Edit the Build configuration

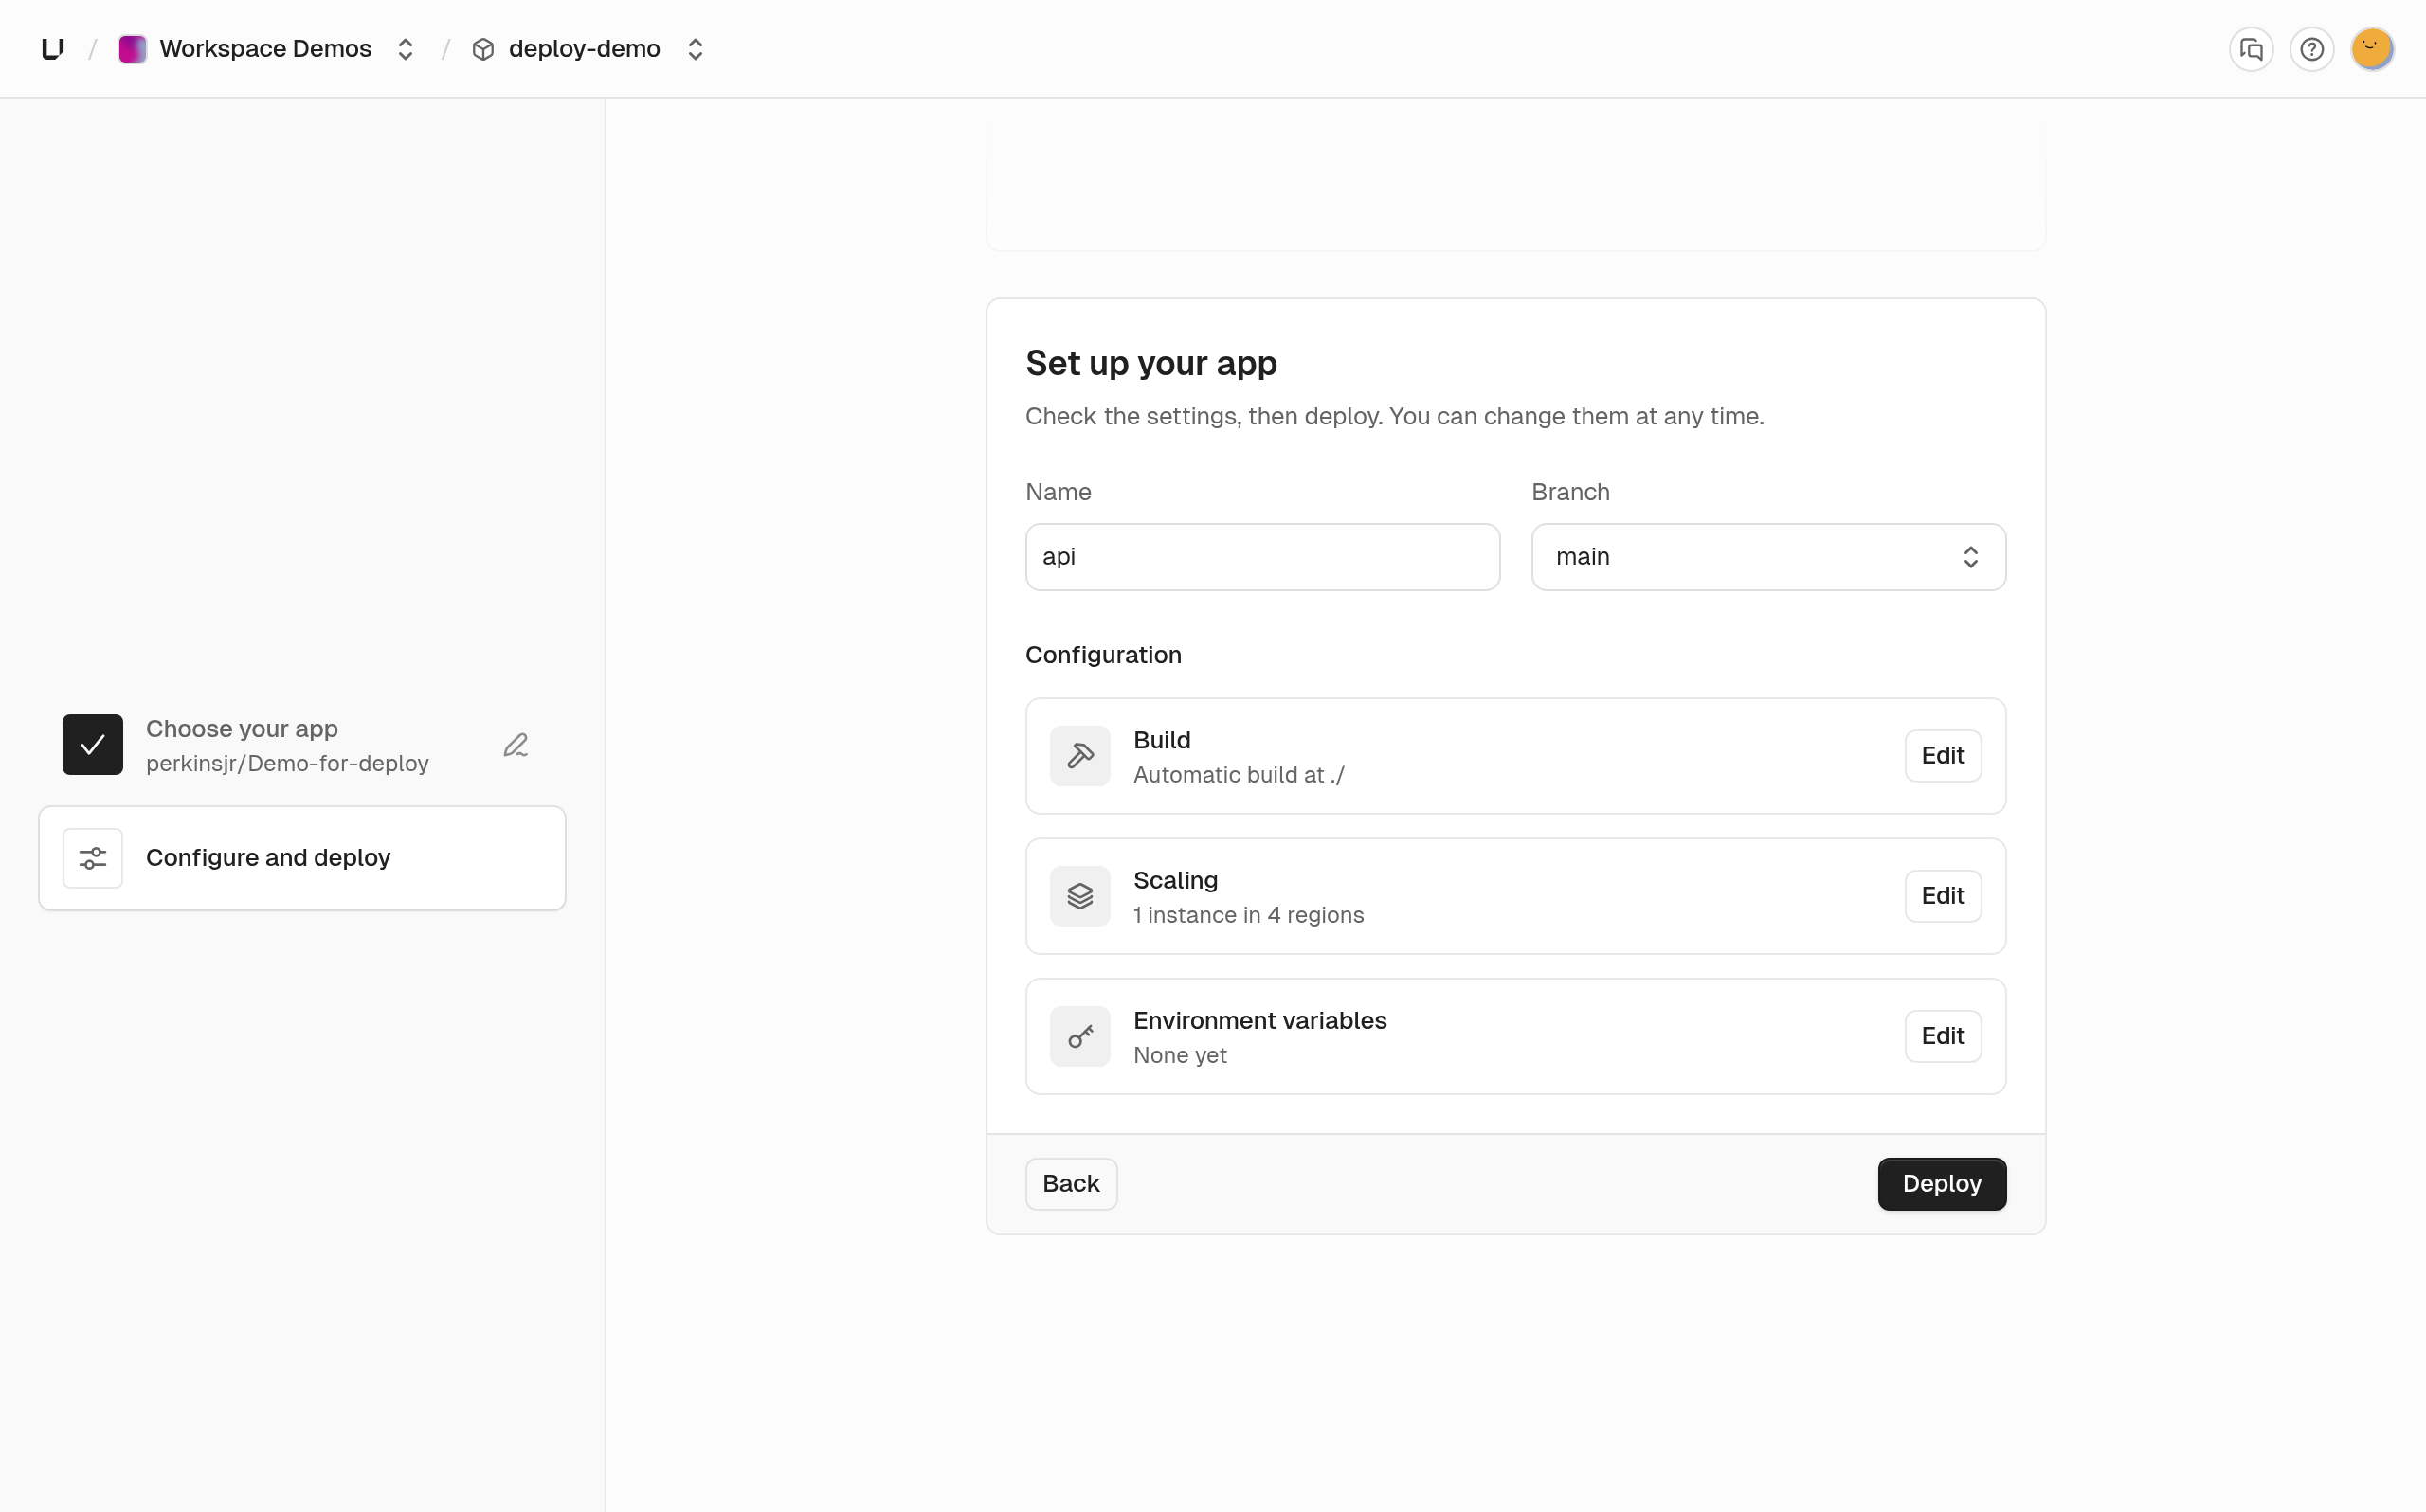click(1942, 756)
